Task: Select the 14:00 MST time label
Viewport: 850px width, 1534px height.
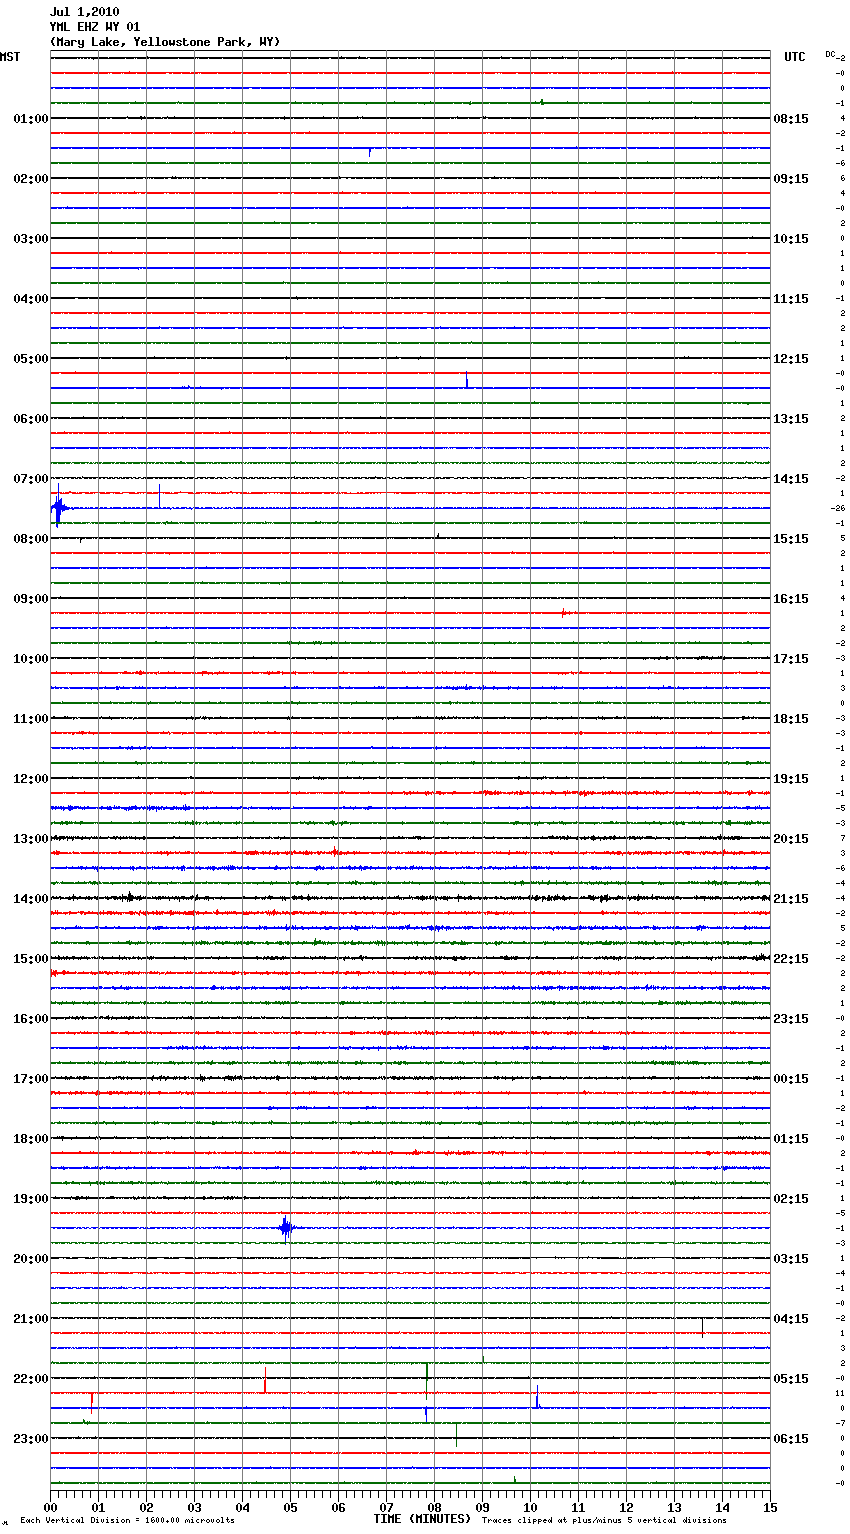Action: pyautogui.click(x=31, y=898)
